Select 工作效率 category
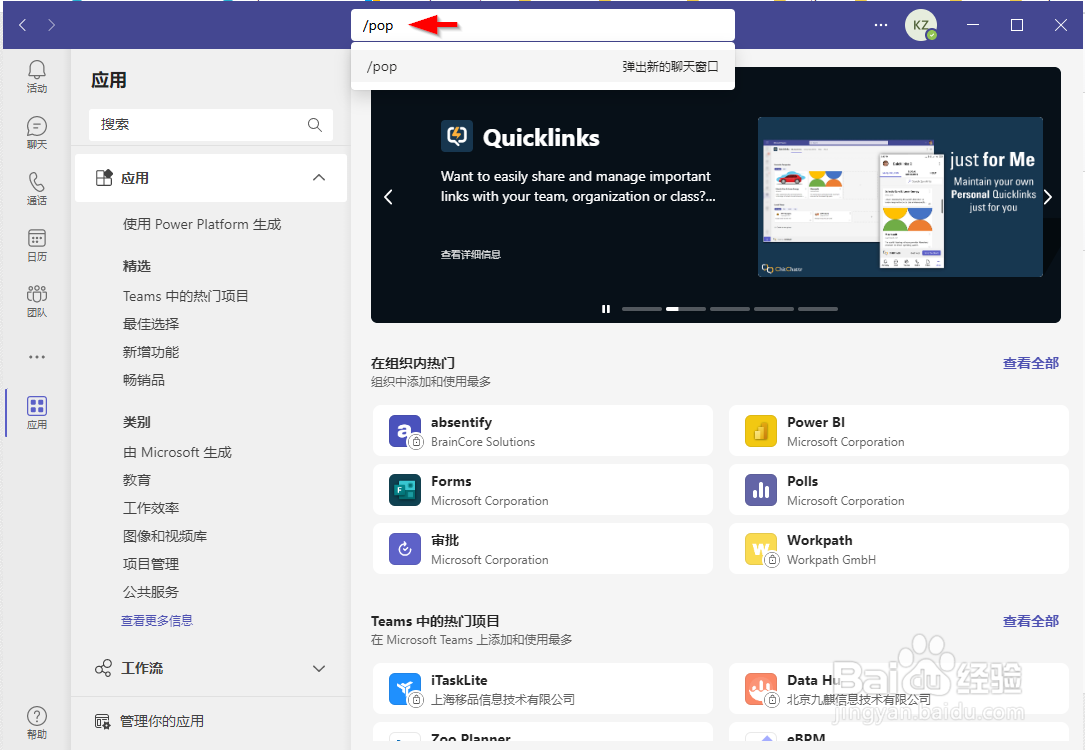 point(151,508)
